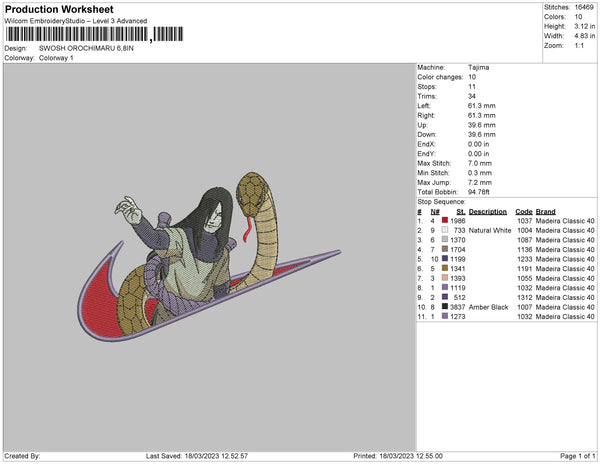
Task: Click the Total Bobbin value 94.78ft
Action: 479,192
